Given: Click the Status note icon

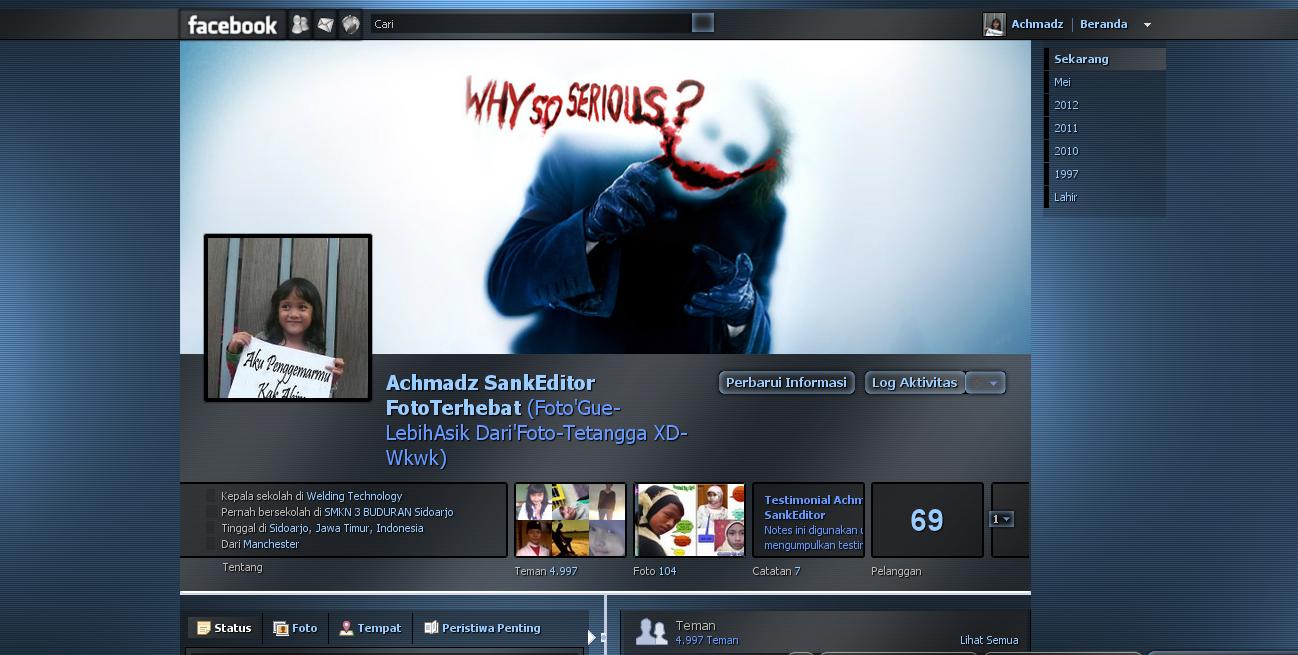Looking at the screenshot, I should [x=203, y=628].
